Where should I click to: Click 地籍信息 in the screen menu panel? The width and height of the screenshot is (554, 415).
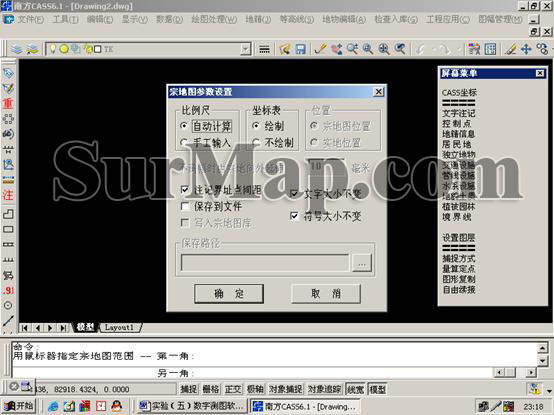click(459, 134)
